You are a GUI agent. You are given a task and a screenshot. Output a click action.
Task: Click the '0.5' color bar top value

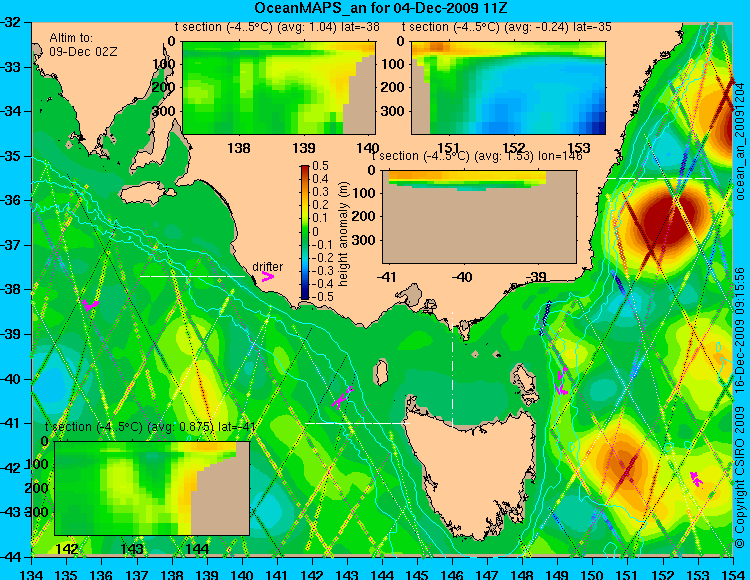tap(320, 166)
